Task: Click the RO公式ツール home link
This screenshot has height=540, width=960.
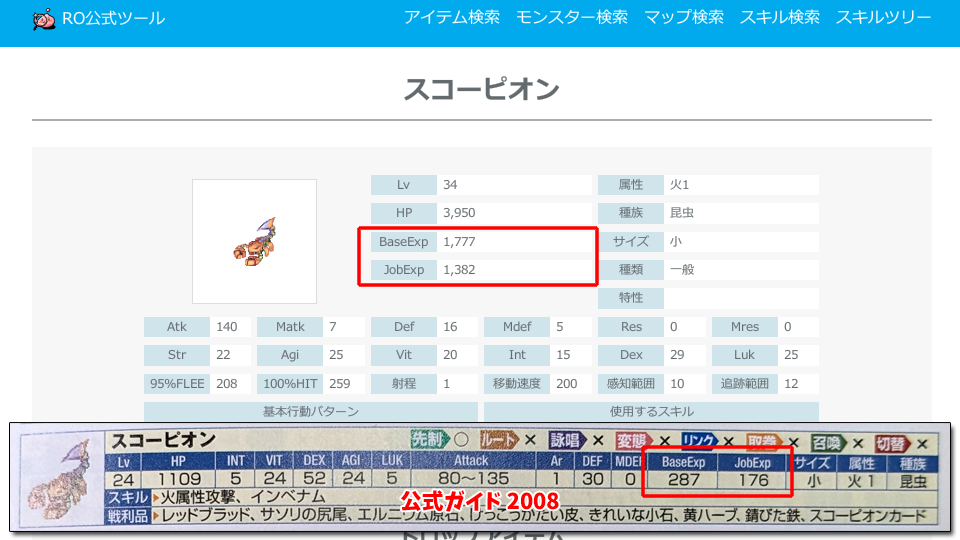Action: pos(113,18)
